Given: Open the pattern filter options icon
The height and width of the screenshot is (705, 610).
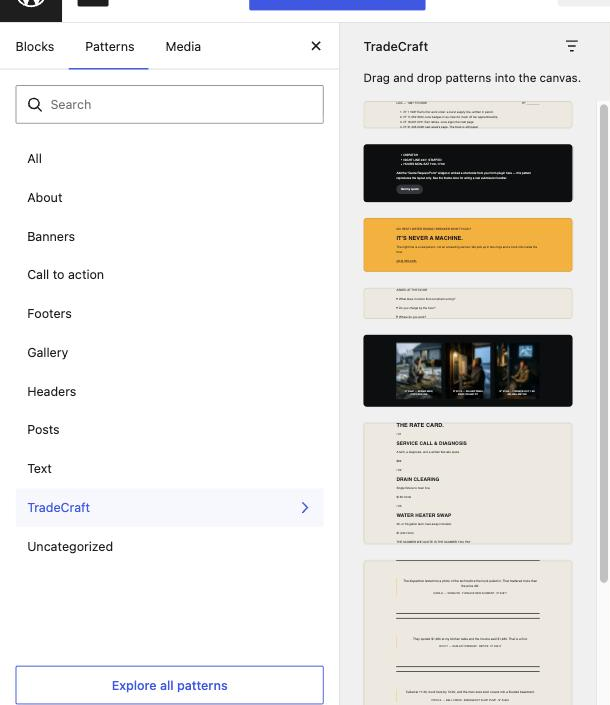Looking at the screenshot, I should pos(571,46).
